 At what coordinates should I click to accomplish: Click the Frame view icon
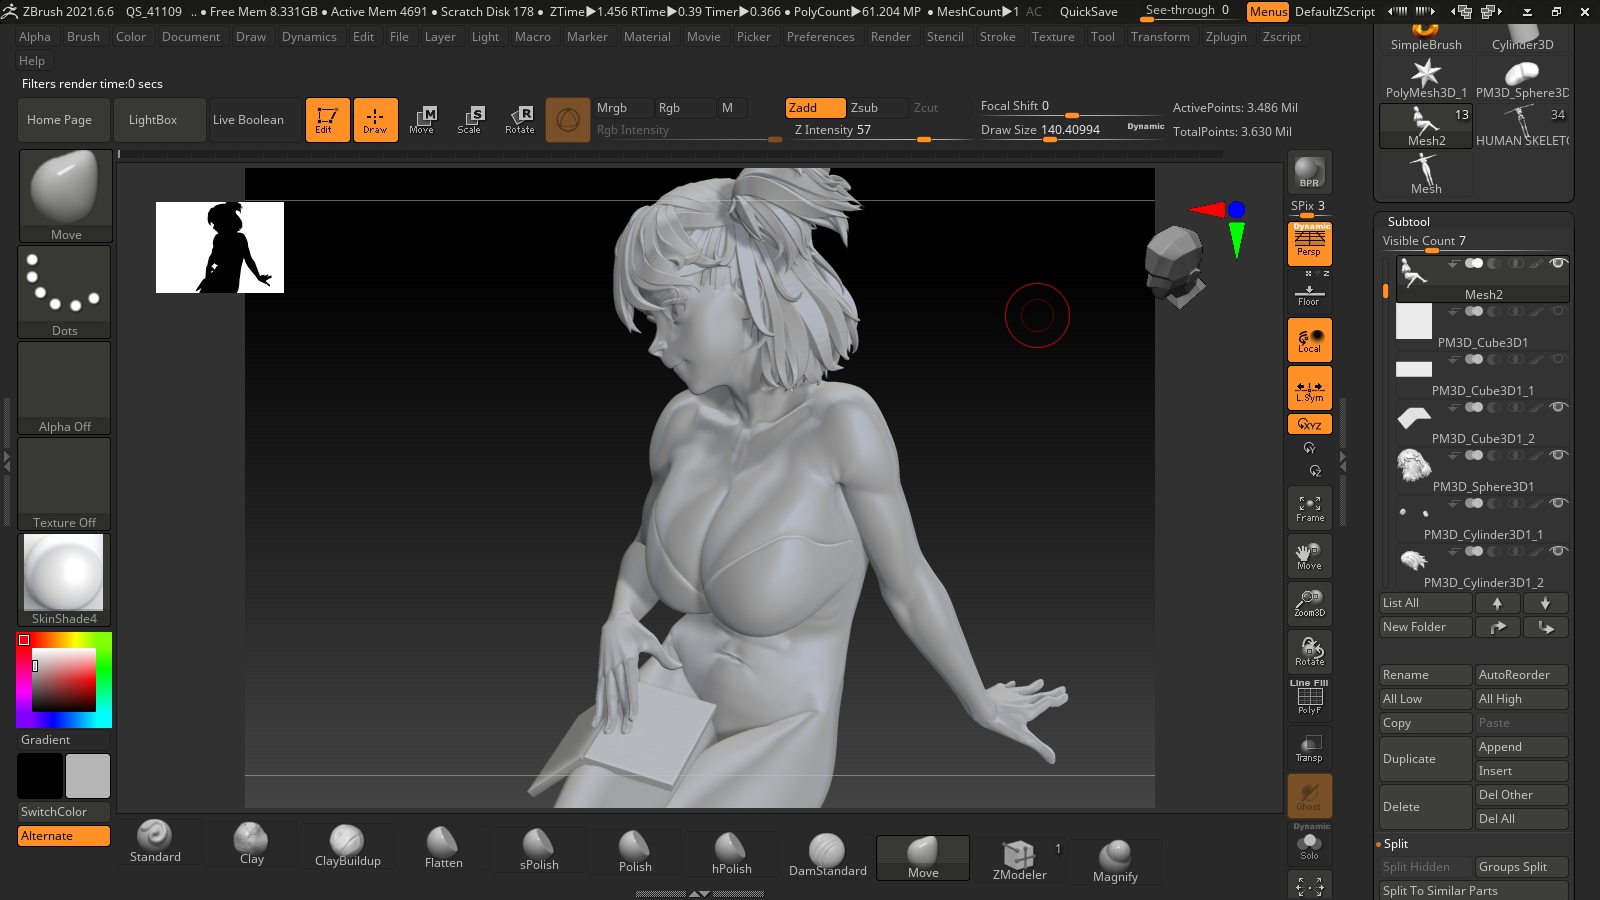point(1309,508)
